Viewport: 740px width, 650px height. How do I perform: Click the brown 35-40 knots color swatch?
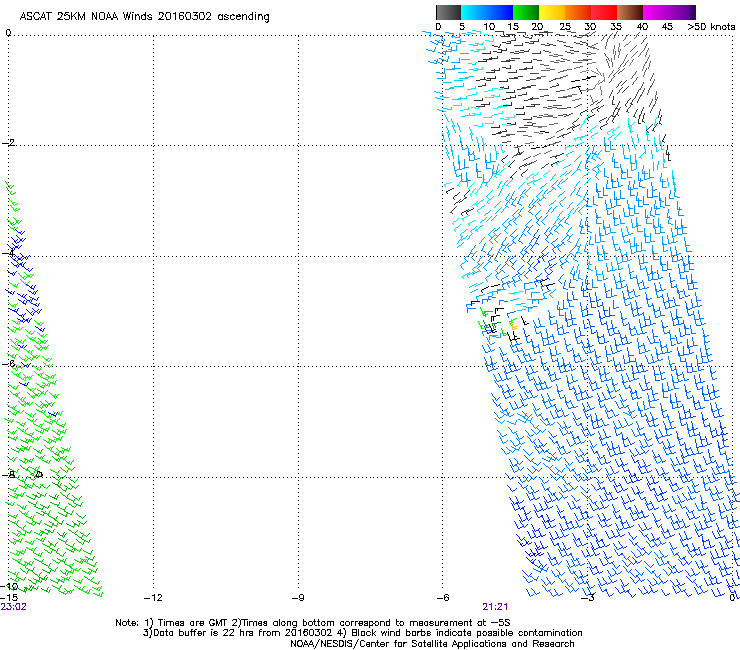[630, 12]
